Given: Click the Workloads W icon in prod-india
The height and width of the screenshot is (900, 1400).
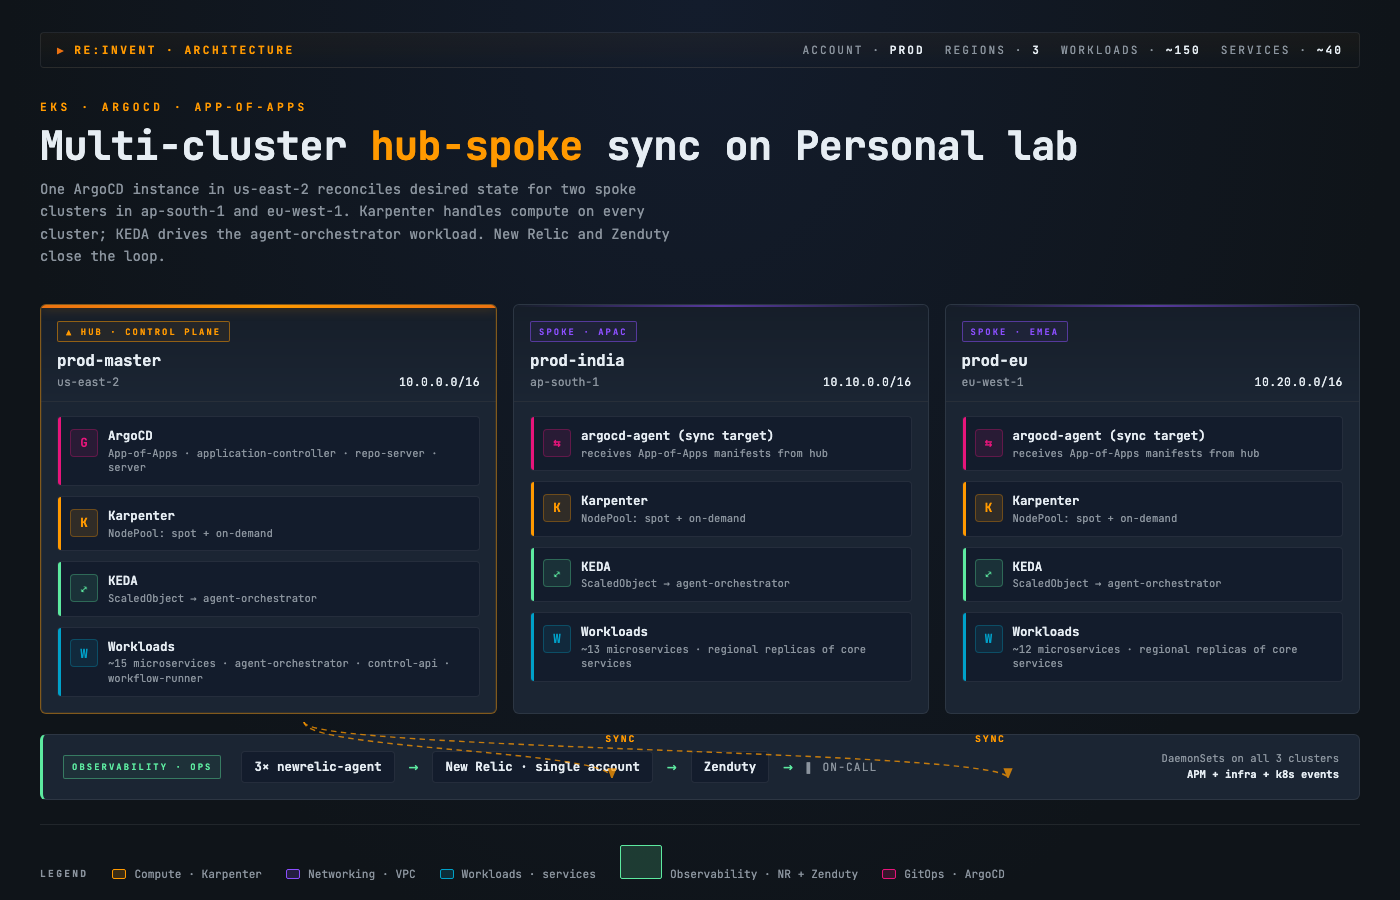Looking at the screenshot, I should [557, 639].
